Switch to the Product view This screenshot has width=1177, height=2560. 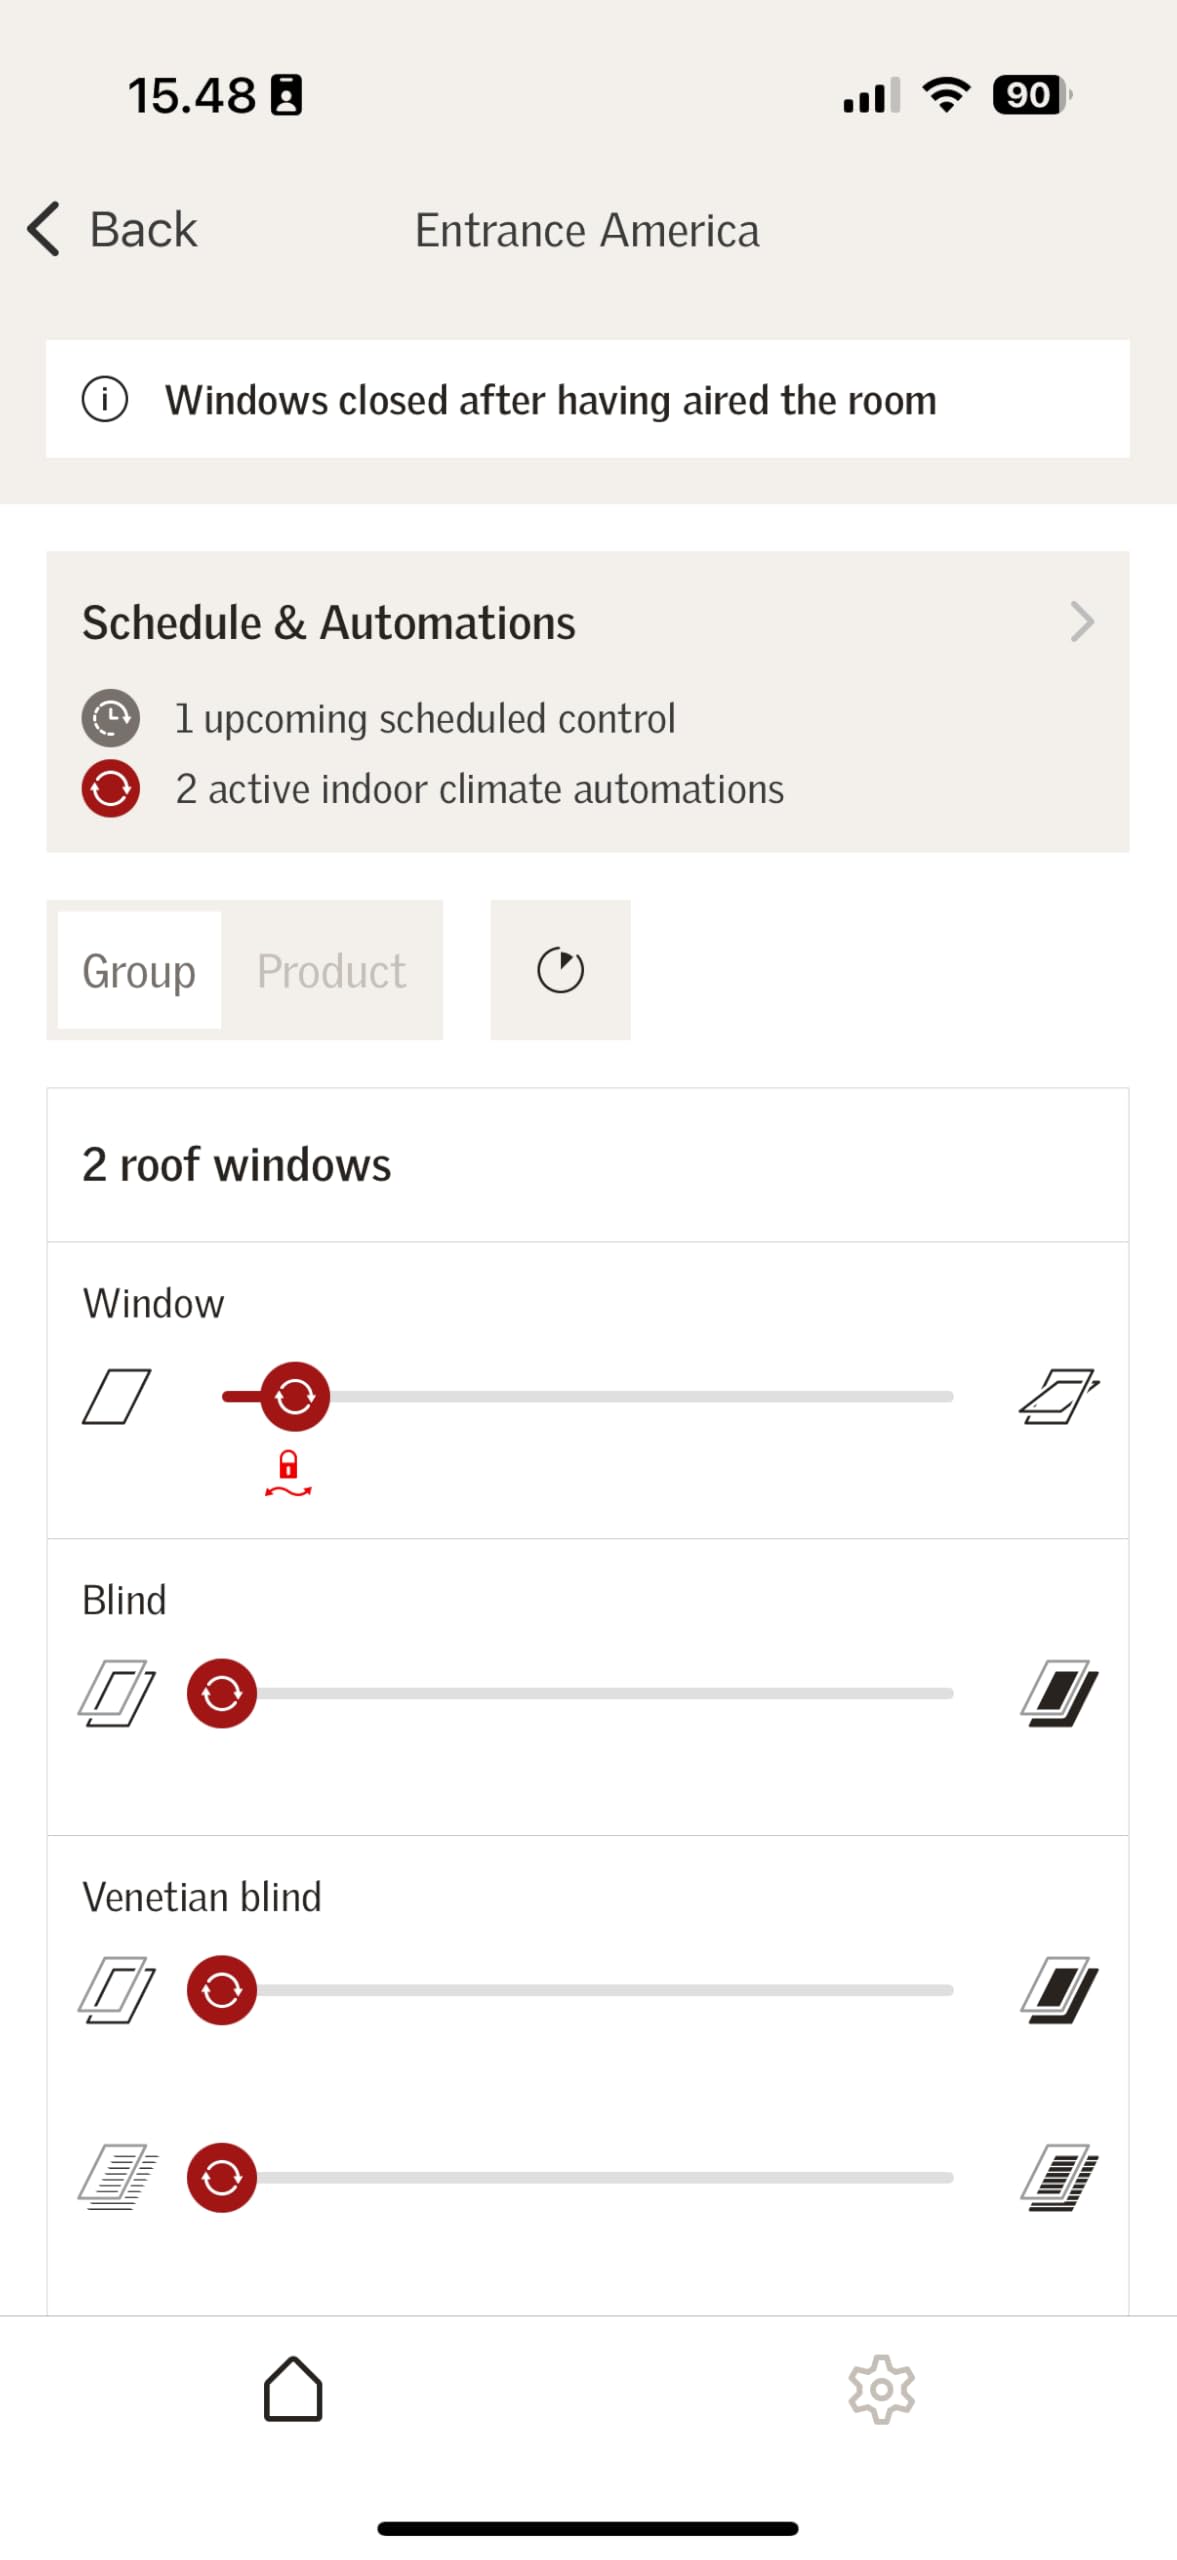pos(331,970)
